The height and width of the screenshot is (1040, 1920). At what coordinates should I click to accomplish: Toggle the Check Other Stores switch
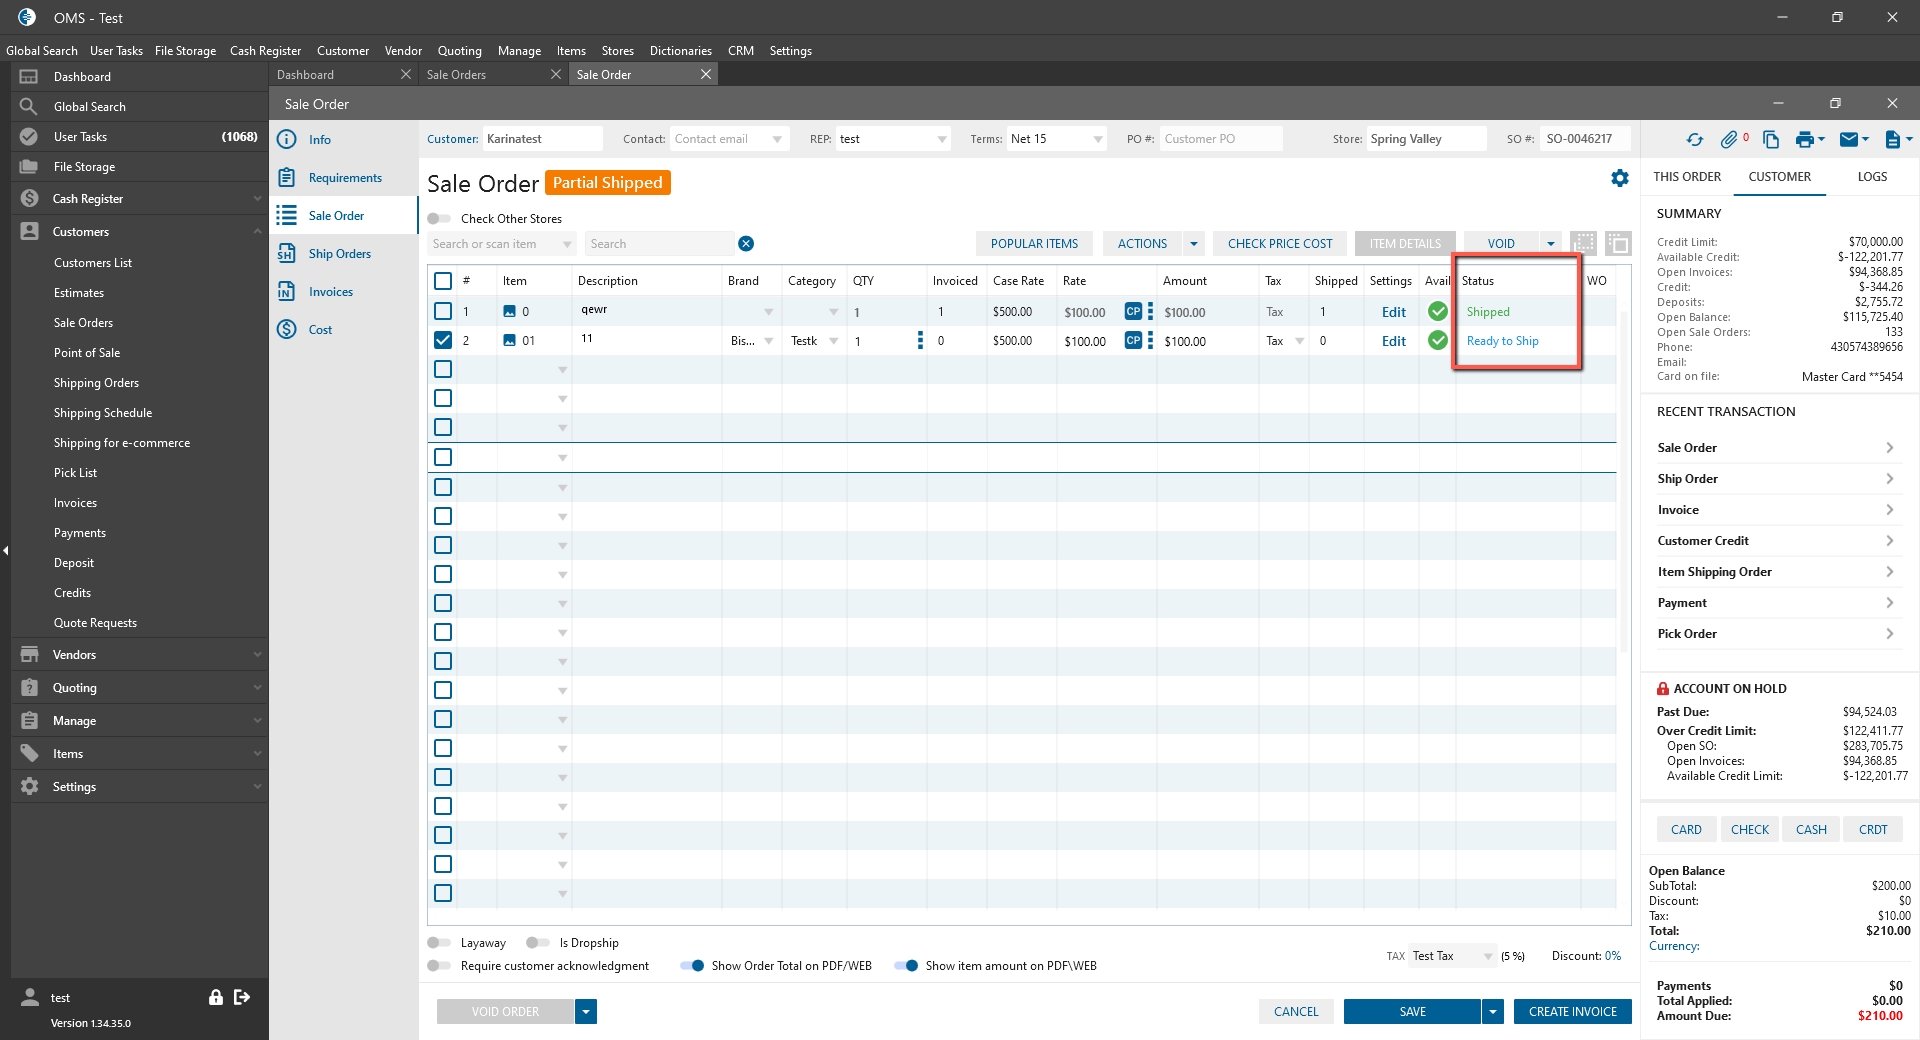pos(439,219)
